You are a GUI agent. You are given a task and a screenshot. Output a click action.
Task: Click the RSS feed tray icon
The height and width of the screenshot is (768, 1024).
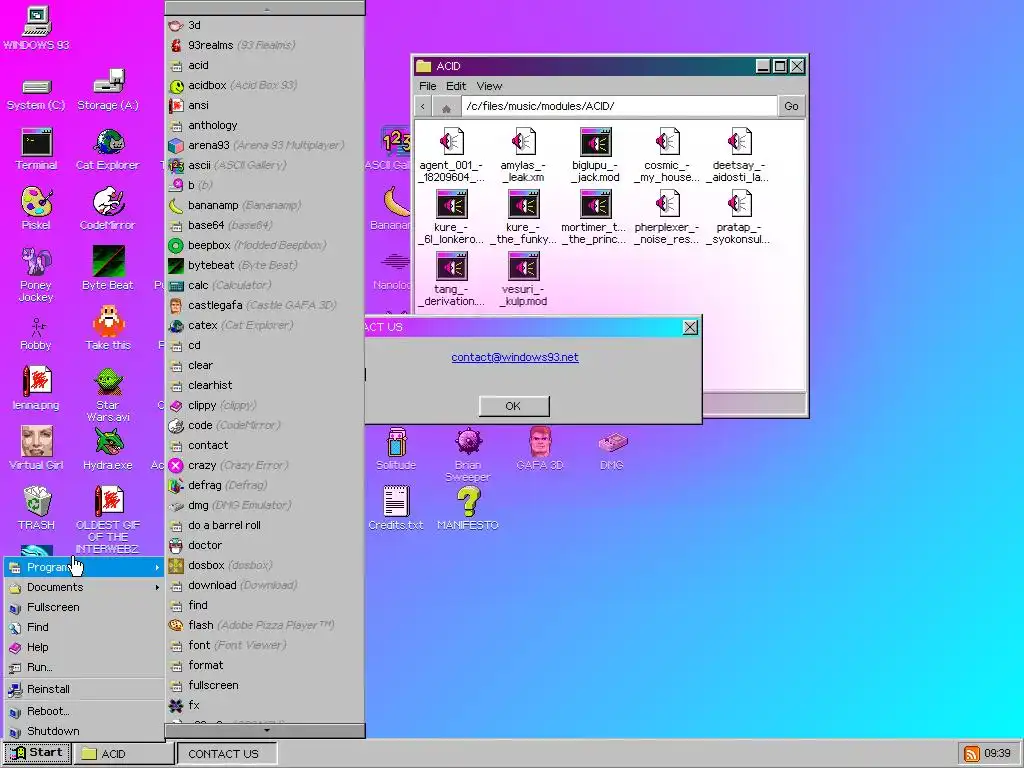972,753
